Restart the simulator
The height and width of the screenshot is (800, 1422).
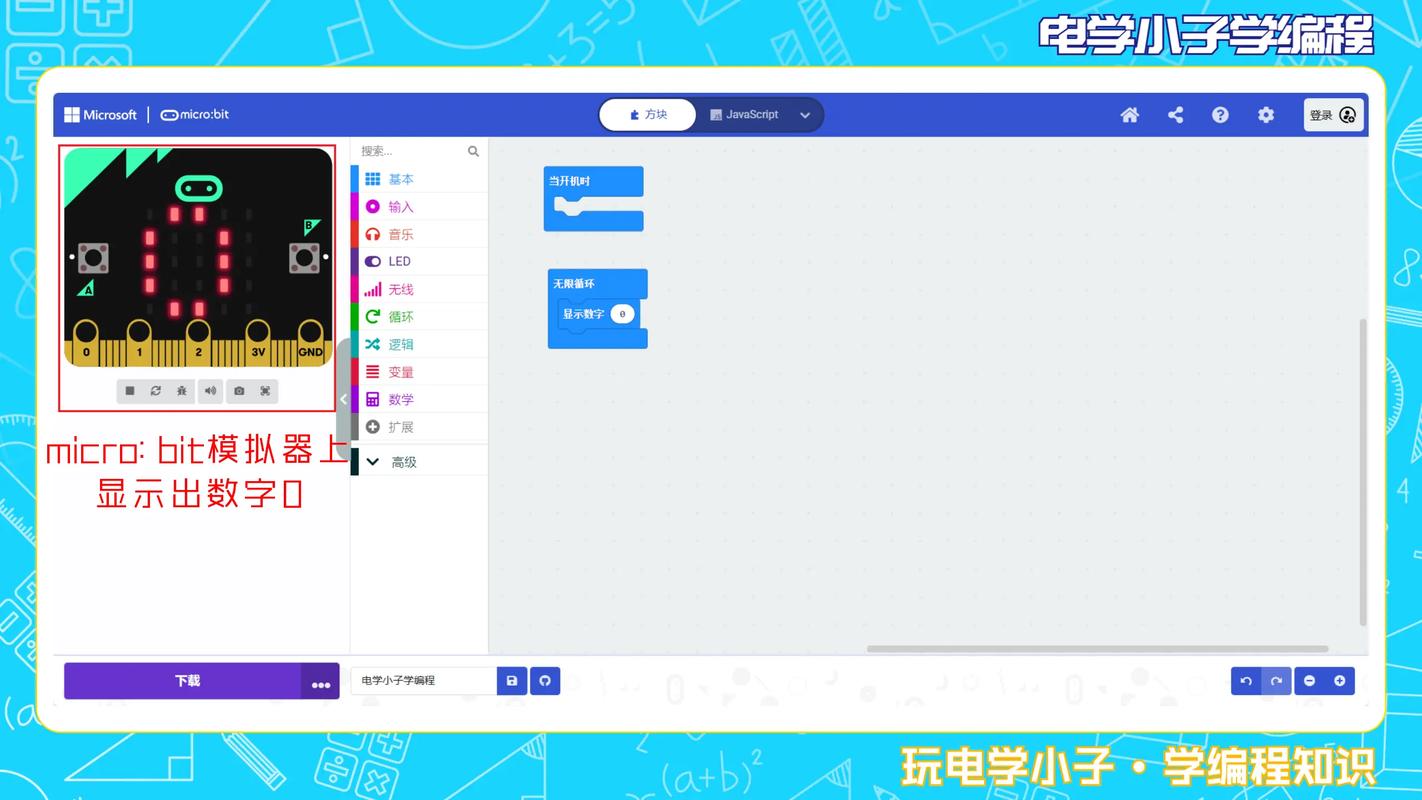[x=156, y=390]
